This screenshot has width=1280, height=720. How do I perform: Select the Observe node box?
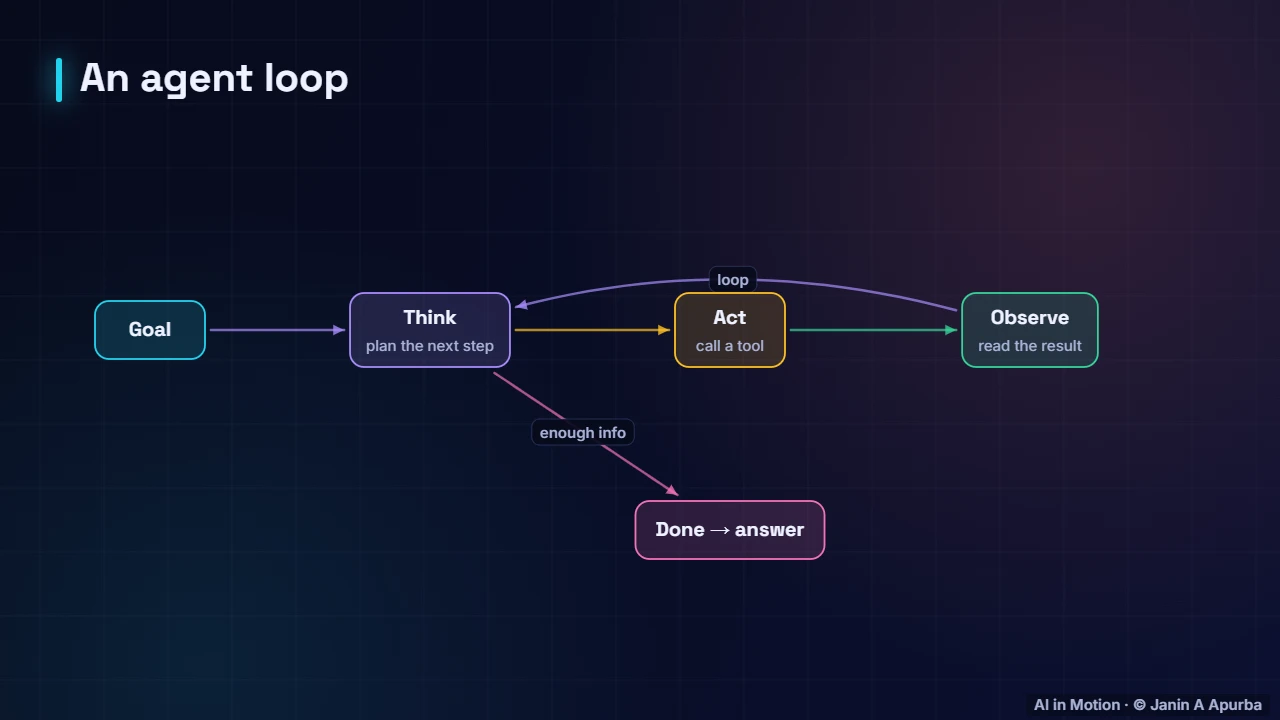pos(1030,330)
